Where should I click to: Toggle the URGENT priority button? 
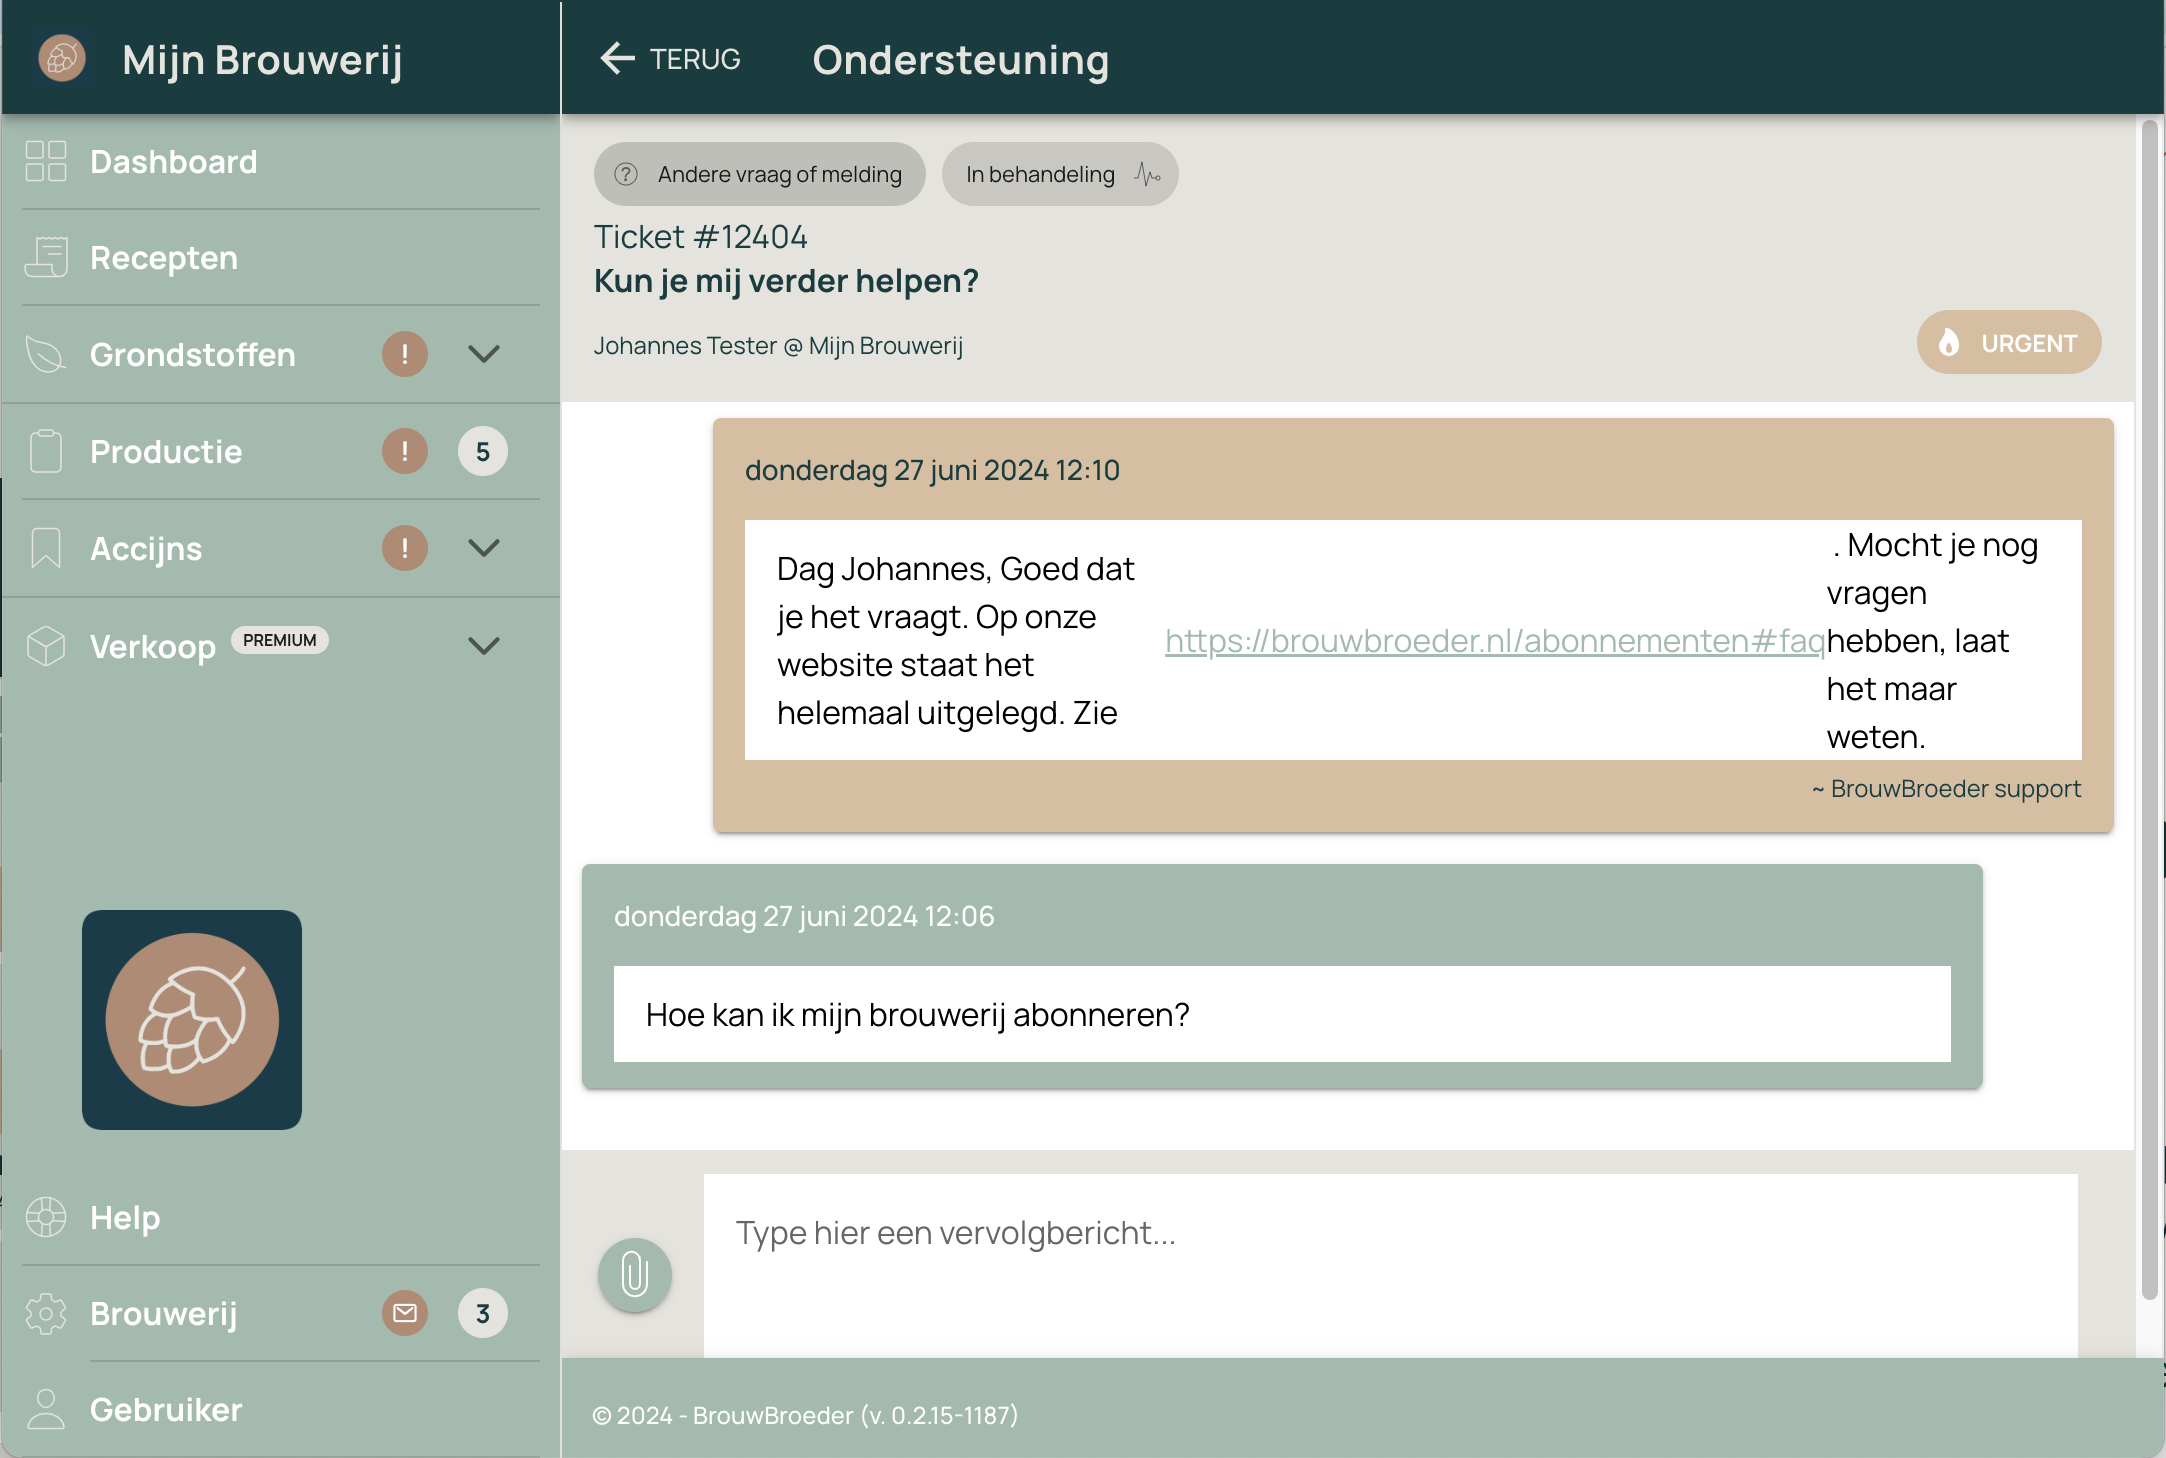click(x=2008, y=343)
